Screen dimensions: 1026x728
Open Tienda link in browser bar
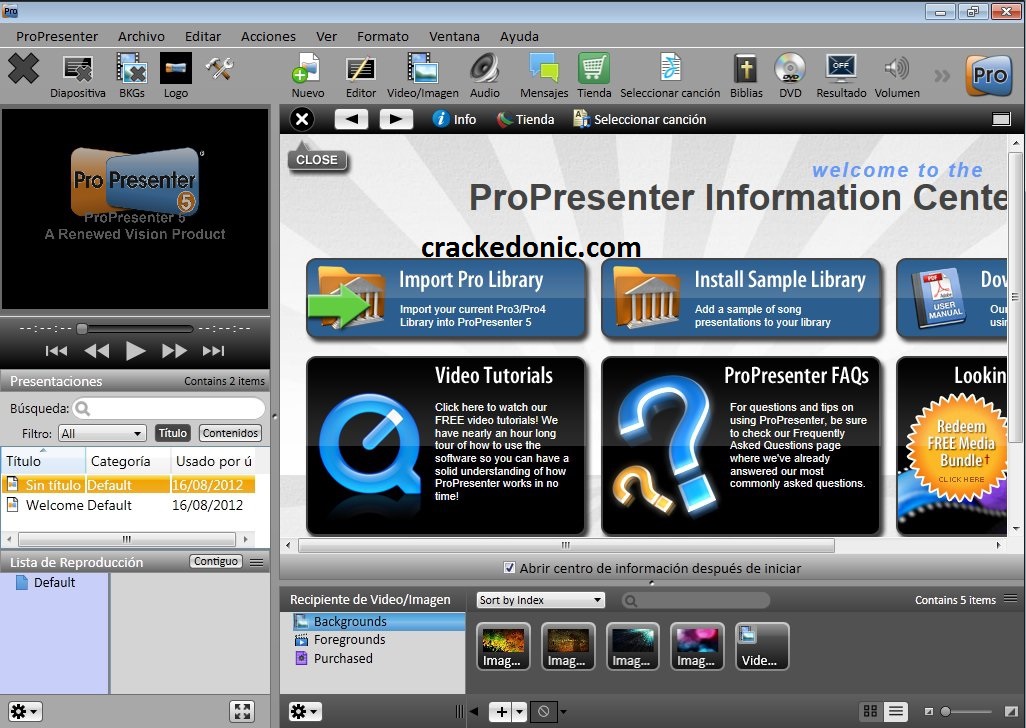coord(525,119)
